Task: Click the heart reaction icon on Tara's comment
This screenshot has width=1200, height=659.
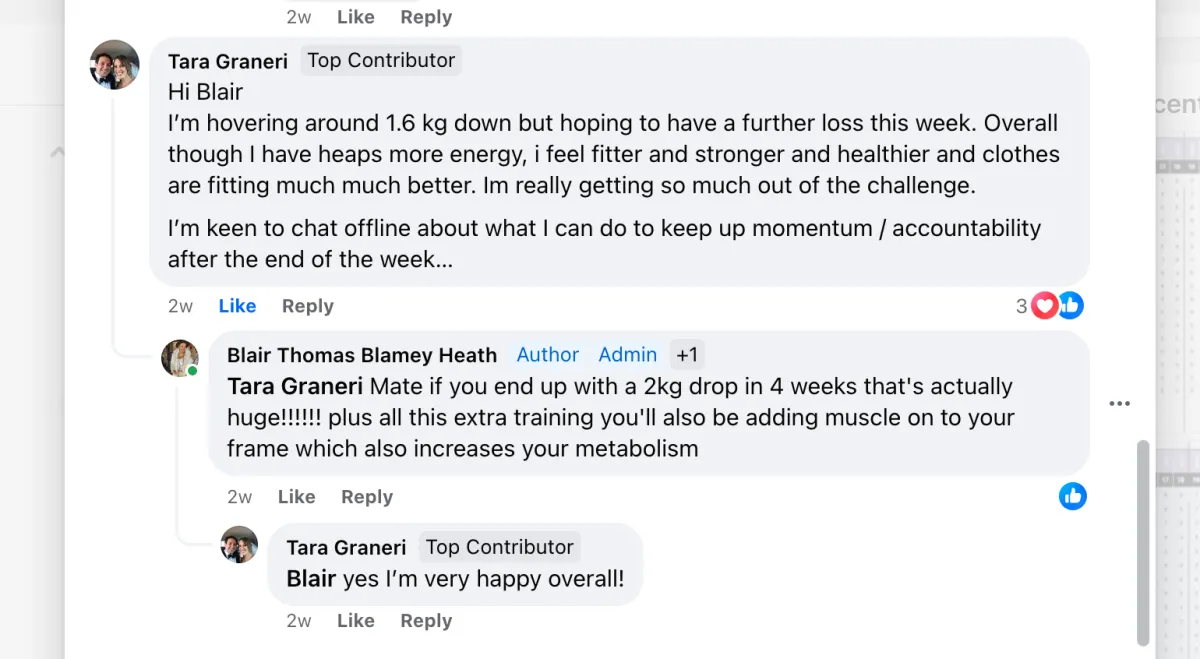Action: pyautogui.click(x=1045, y=306)
